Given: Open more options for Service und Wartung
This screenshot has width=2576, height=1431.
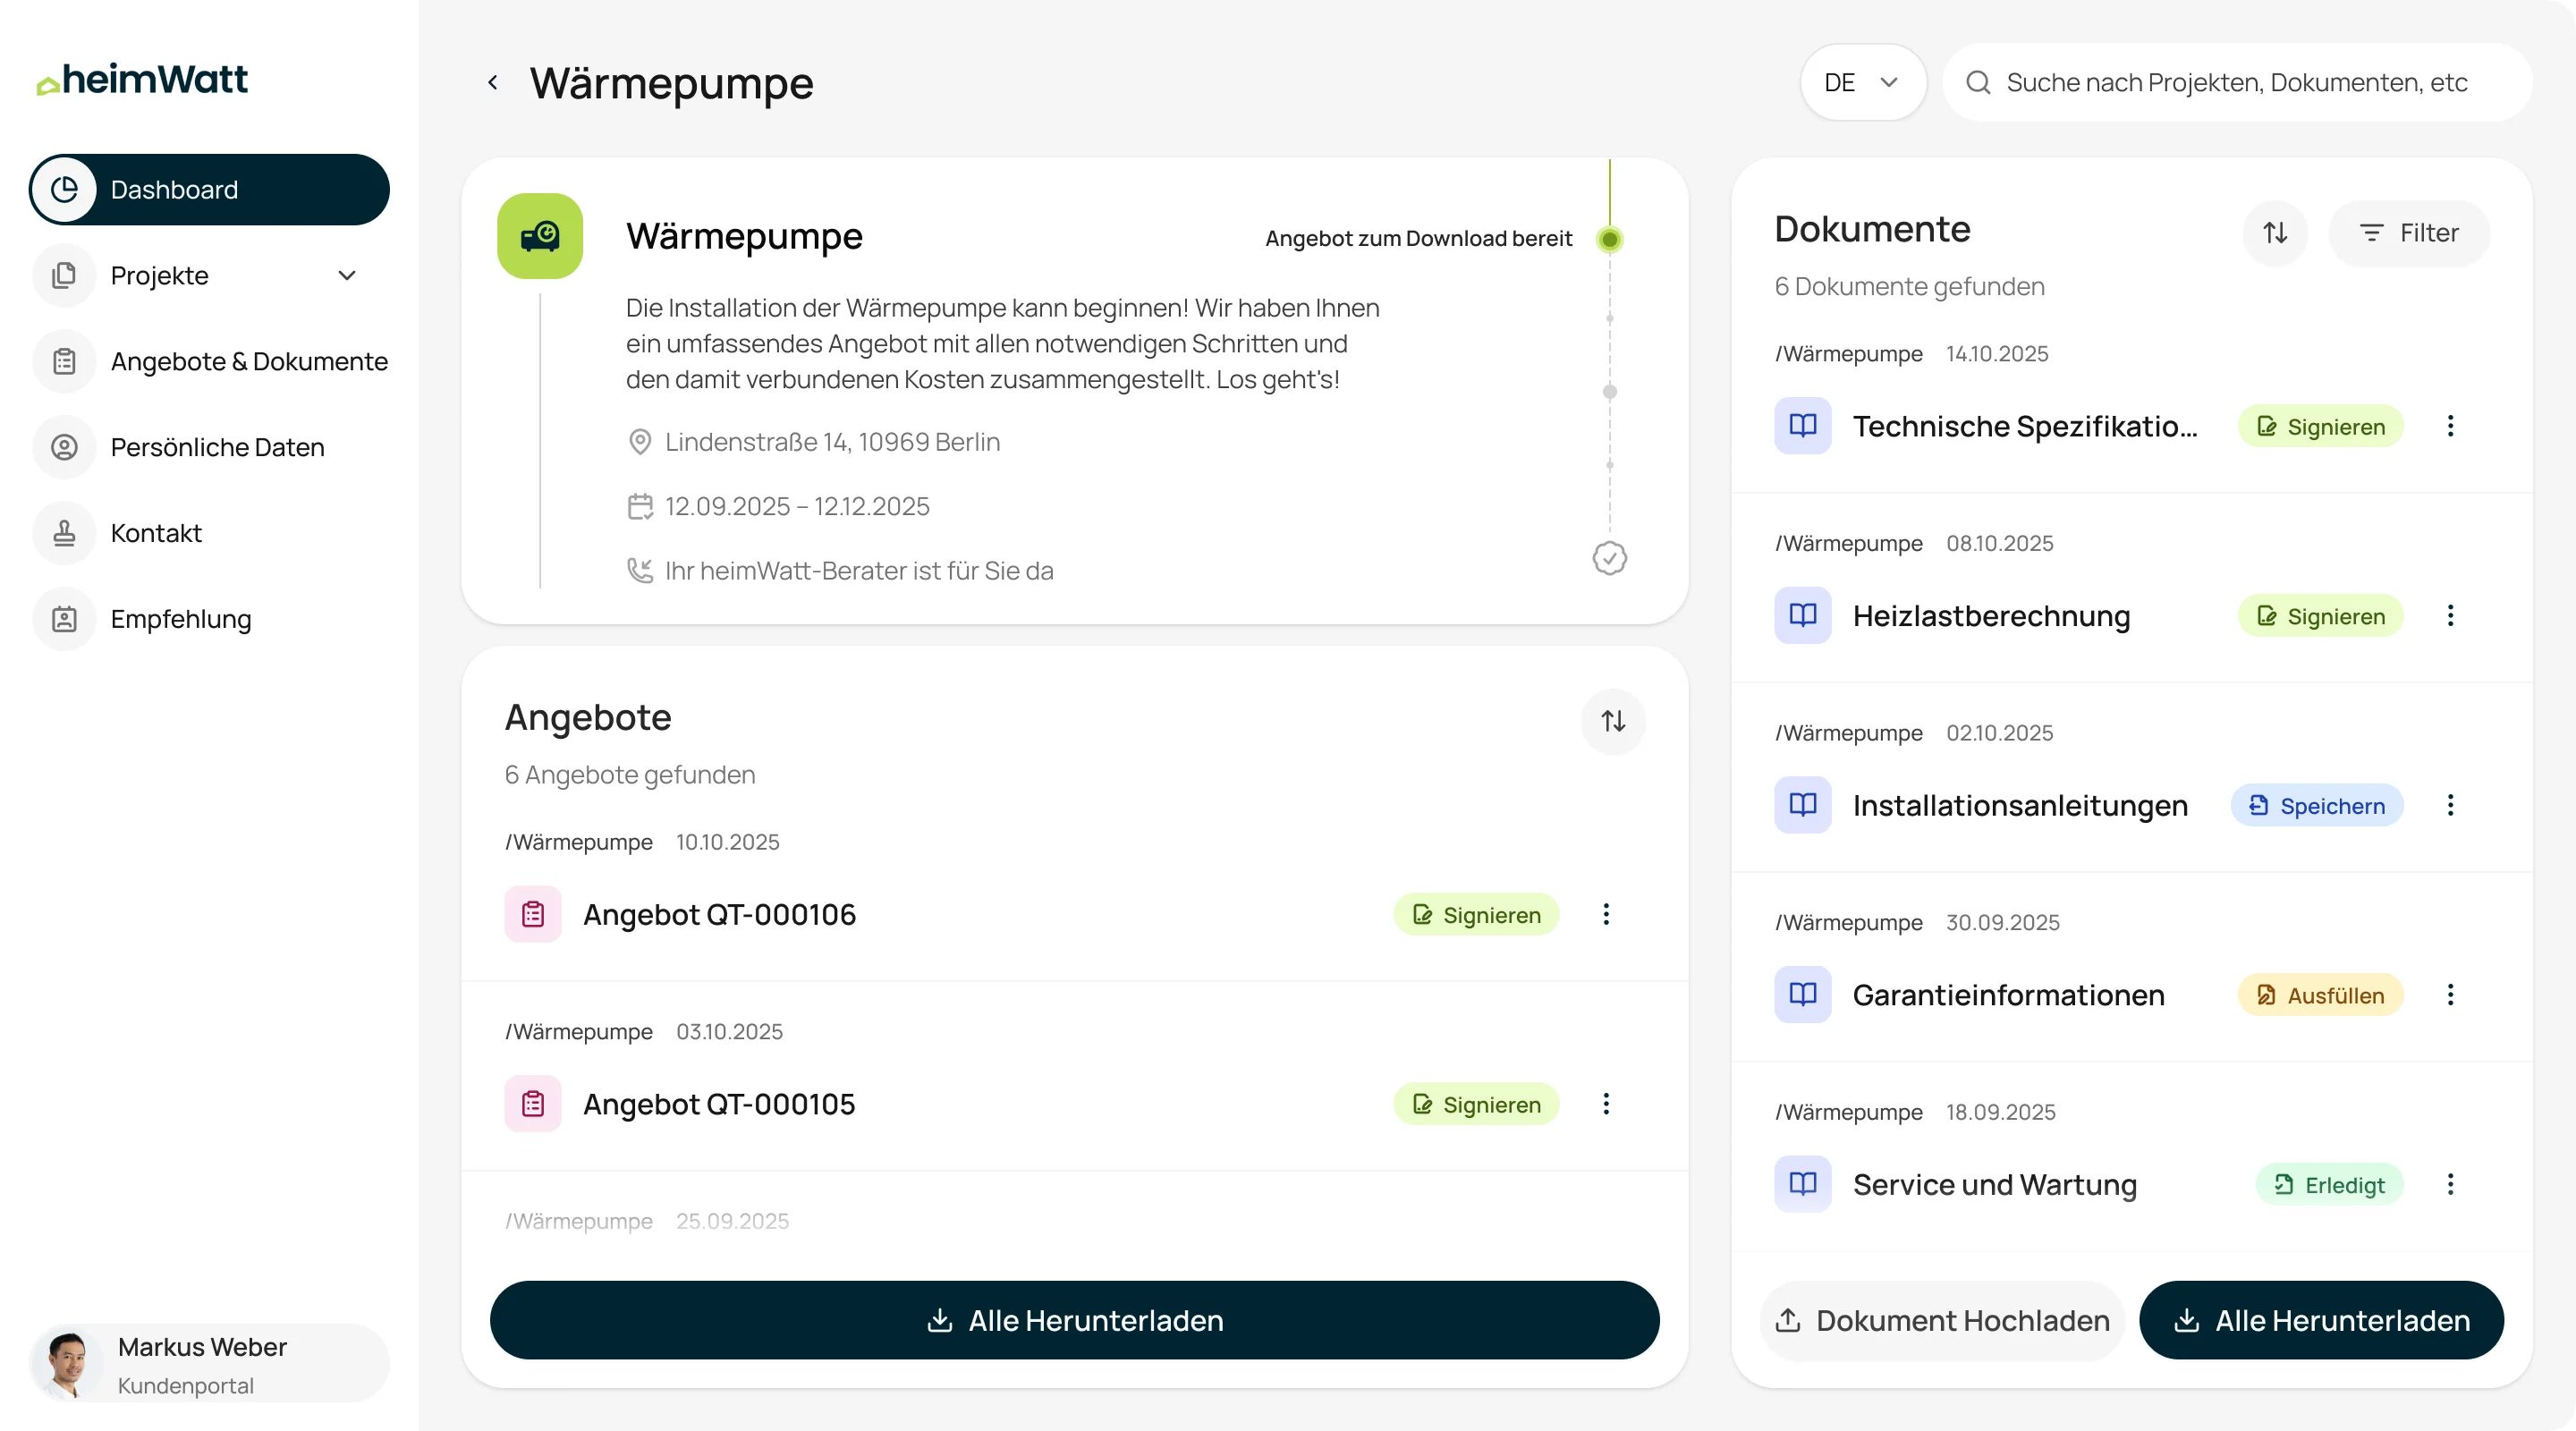Looking at the screenshot, I should (x=2450, y=1184).
